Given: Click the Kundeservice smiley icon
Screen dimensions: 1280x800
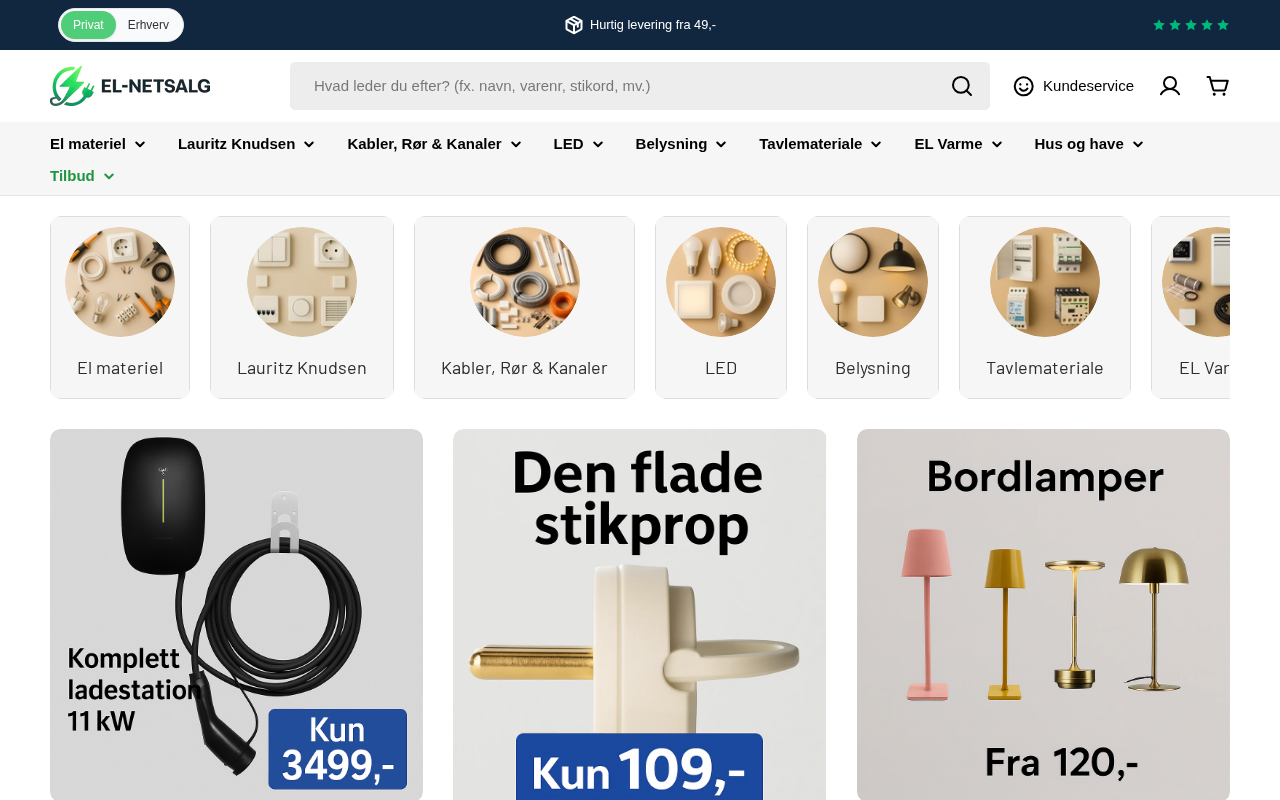Looking at the screenshot, I should [1023, 86].
